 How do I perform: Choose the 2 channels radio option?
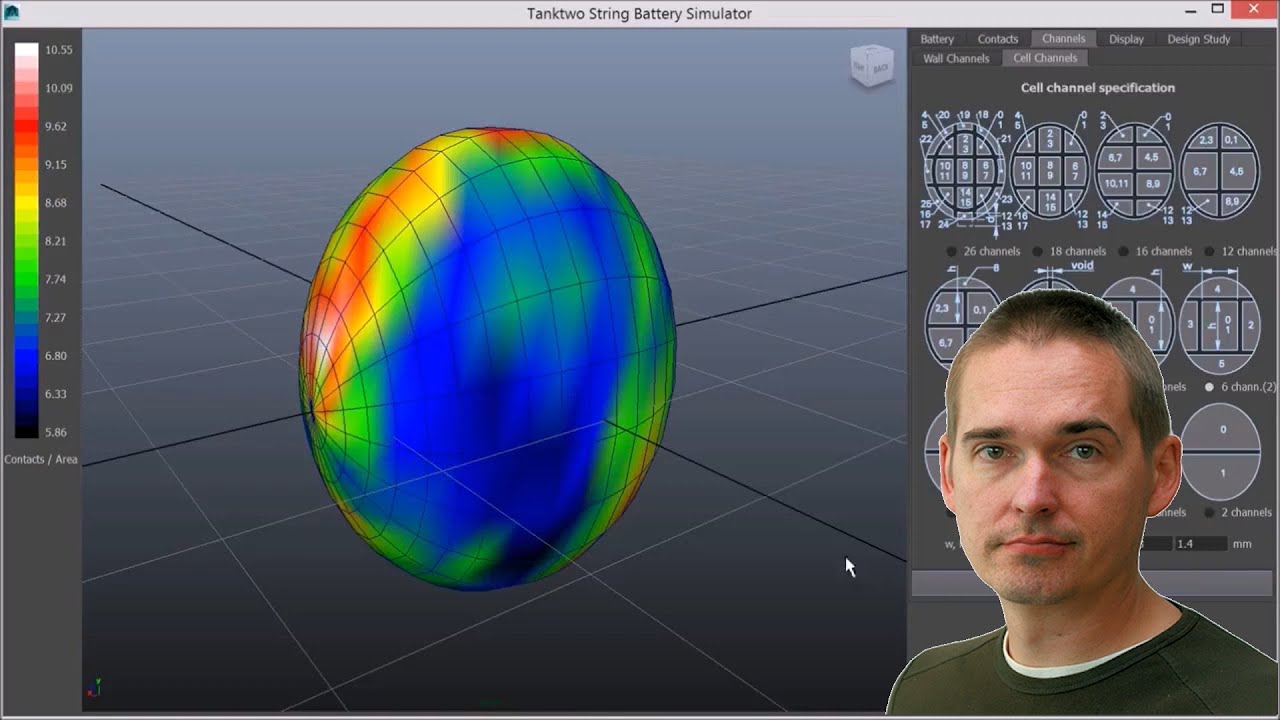click(x=1210, y=512)
